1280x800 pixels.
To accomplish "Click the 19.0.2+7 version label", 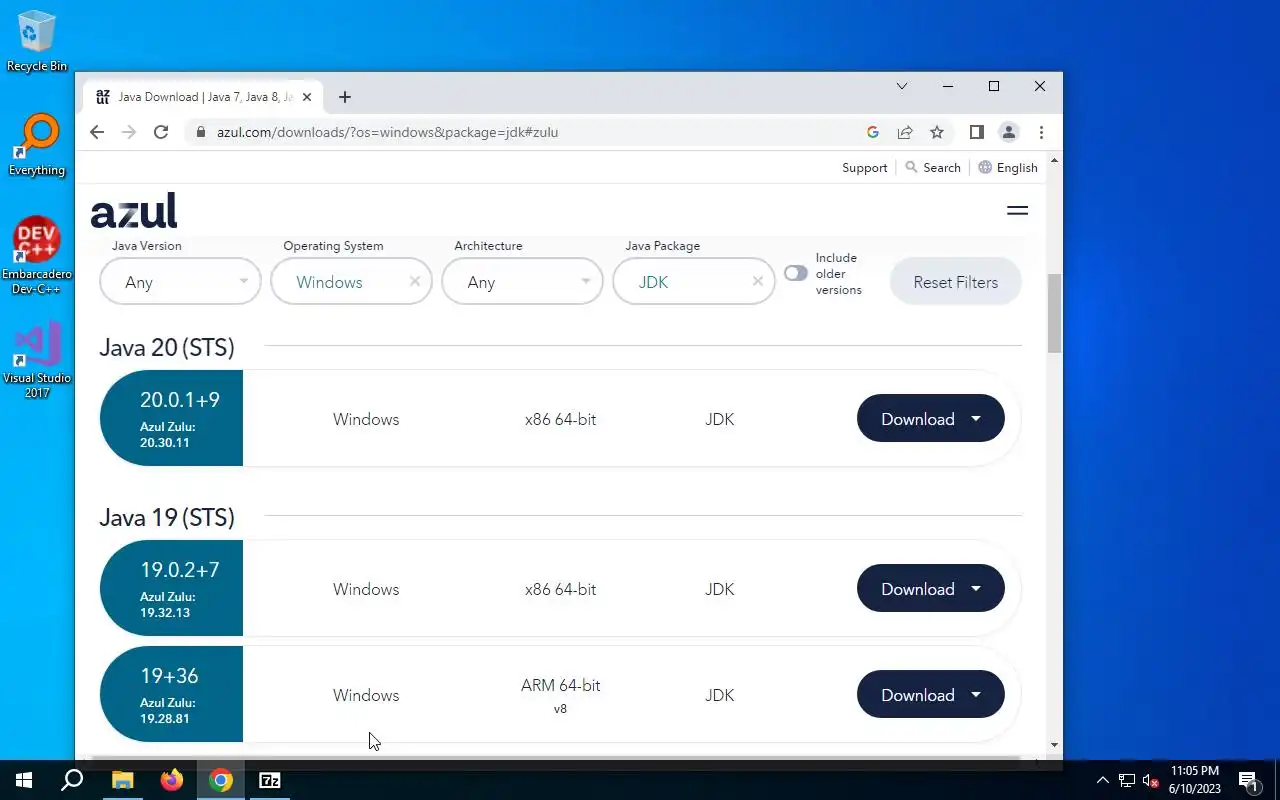I will (x=180, y=570).
